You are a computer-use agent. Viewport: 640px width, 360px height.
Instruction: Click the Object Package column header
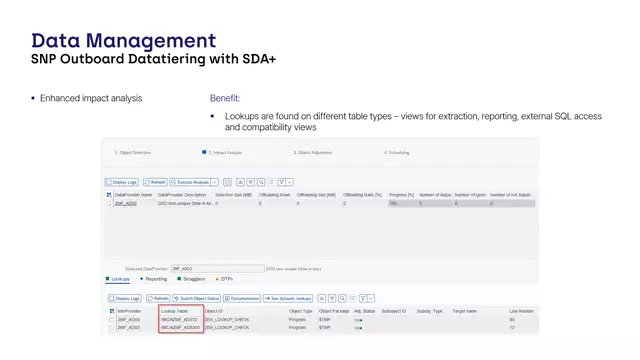(x=334, y=311)
